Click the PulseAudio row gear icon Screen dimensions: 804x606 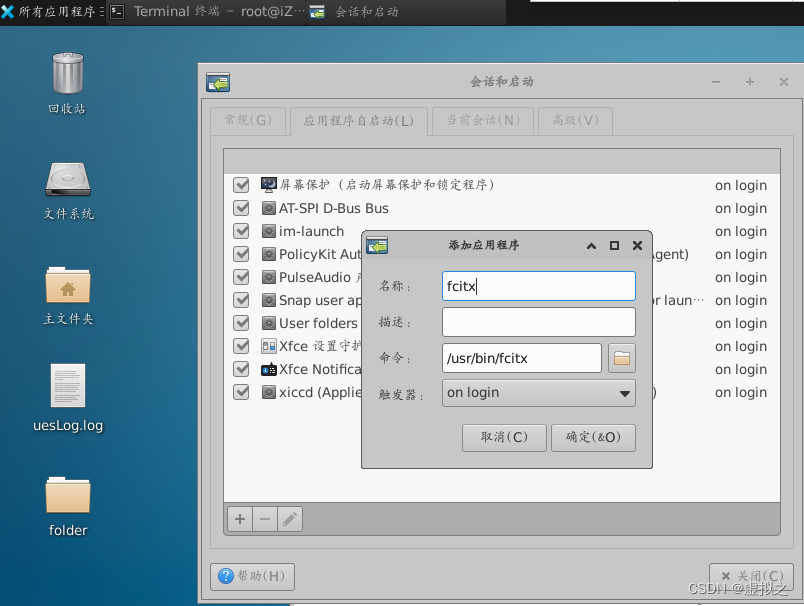[269, 277]
